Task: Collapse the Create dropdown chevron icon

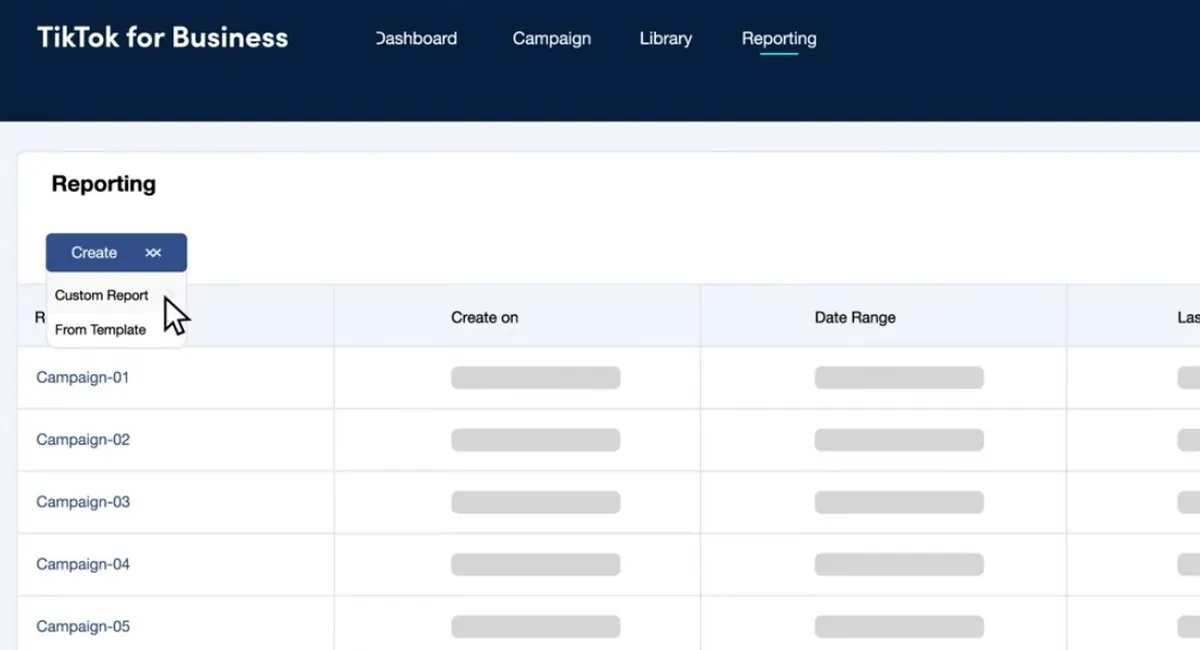Action: click(x=153, y=253)
